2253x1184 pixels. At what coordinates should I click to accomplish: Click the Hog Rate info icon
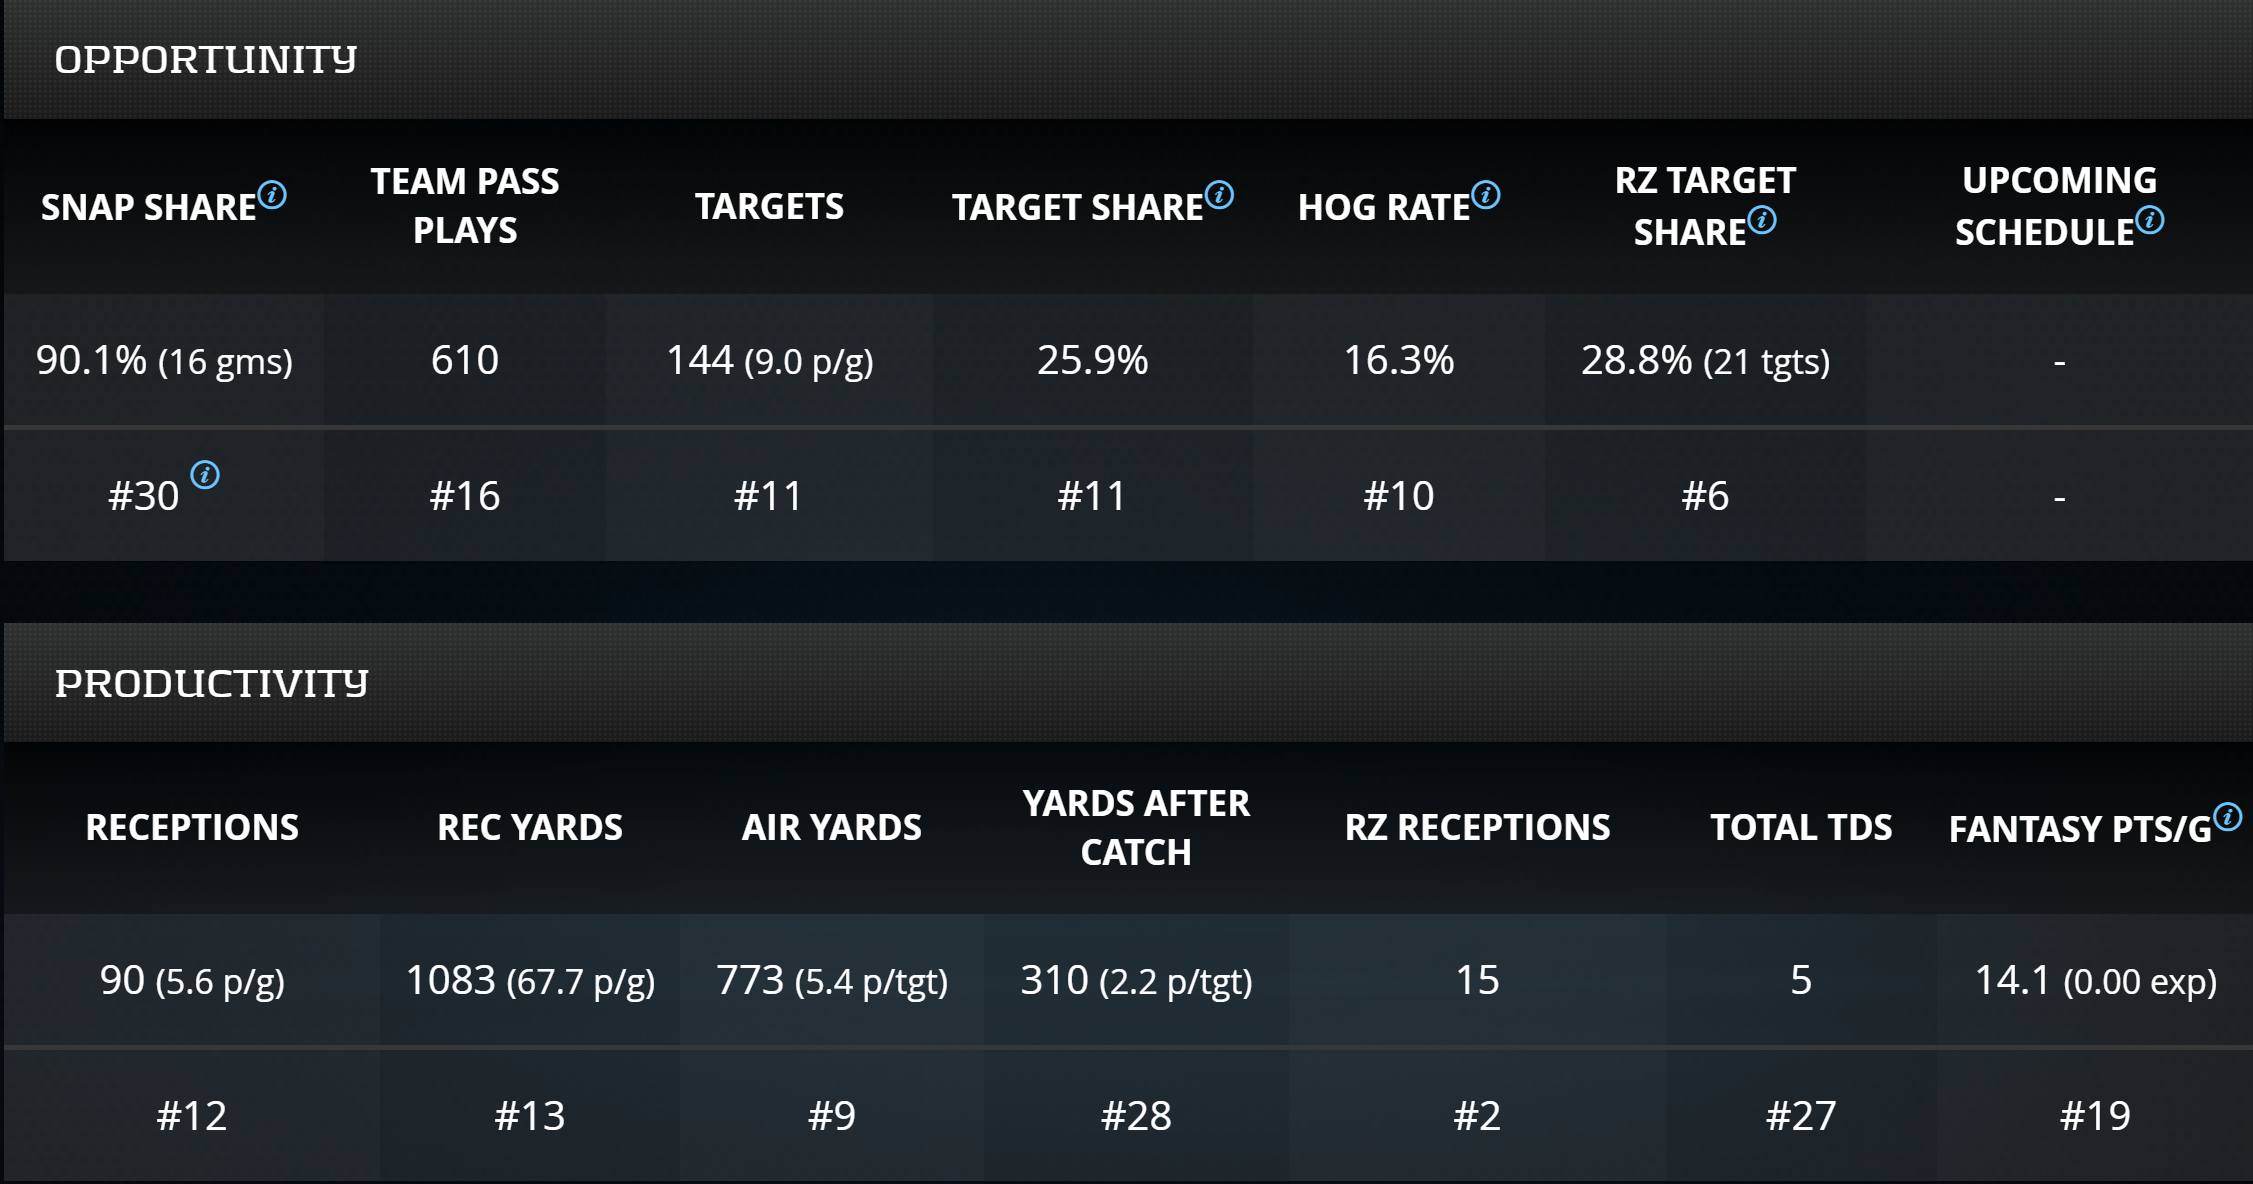click(1486, 195)
